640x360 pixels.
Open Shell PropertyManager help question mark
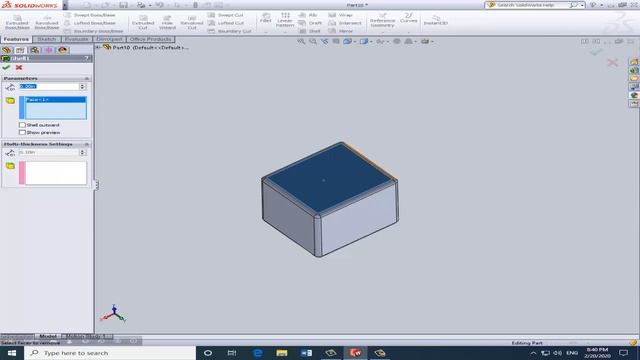pyautogui.click(x=87, y=58)
